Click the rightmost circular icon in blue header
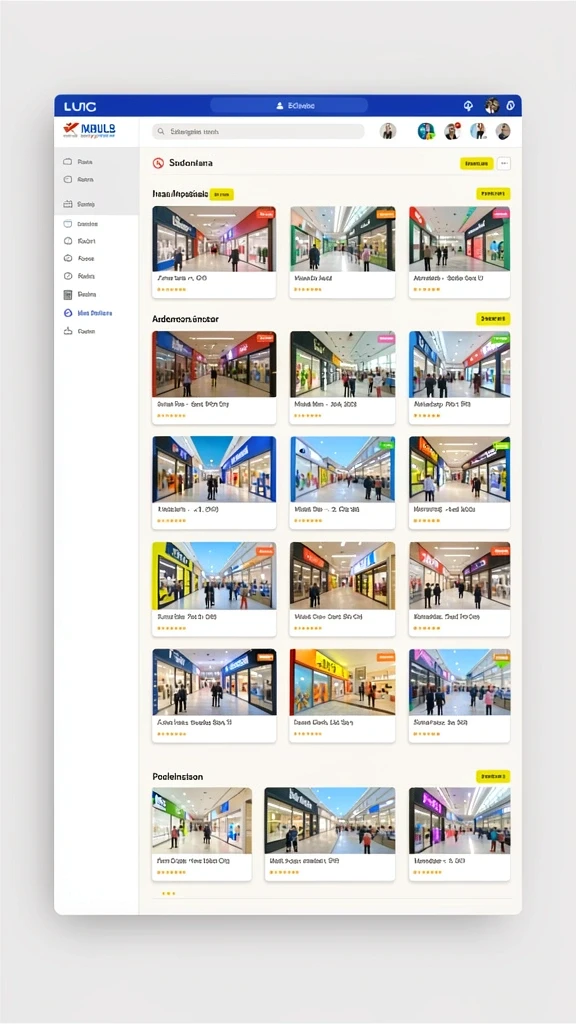 click(x=511, y=106)
